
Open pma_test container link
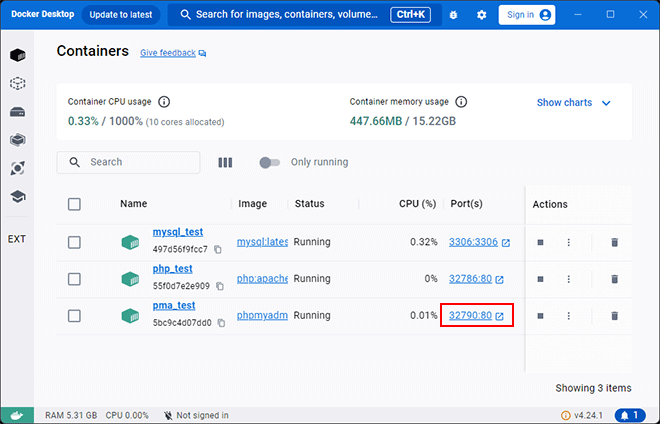coord(174,305)
